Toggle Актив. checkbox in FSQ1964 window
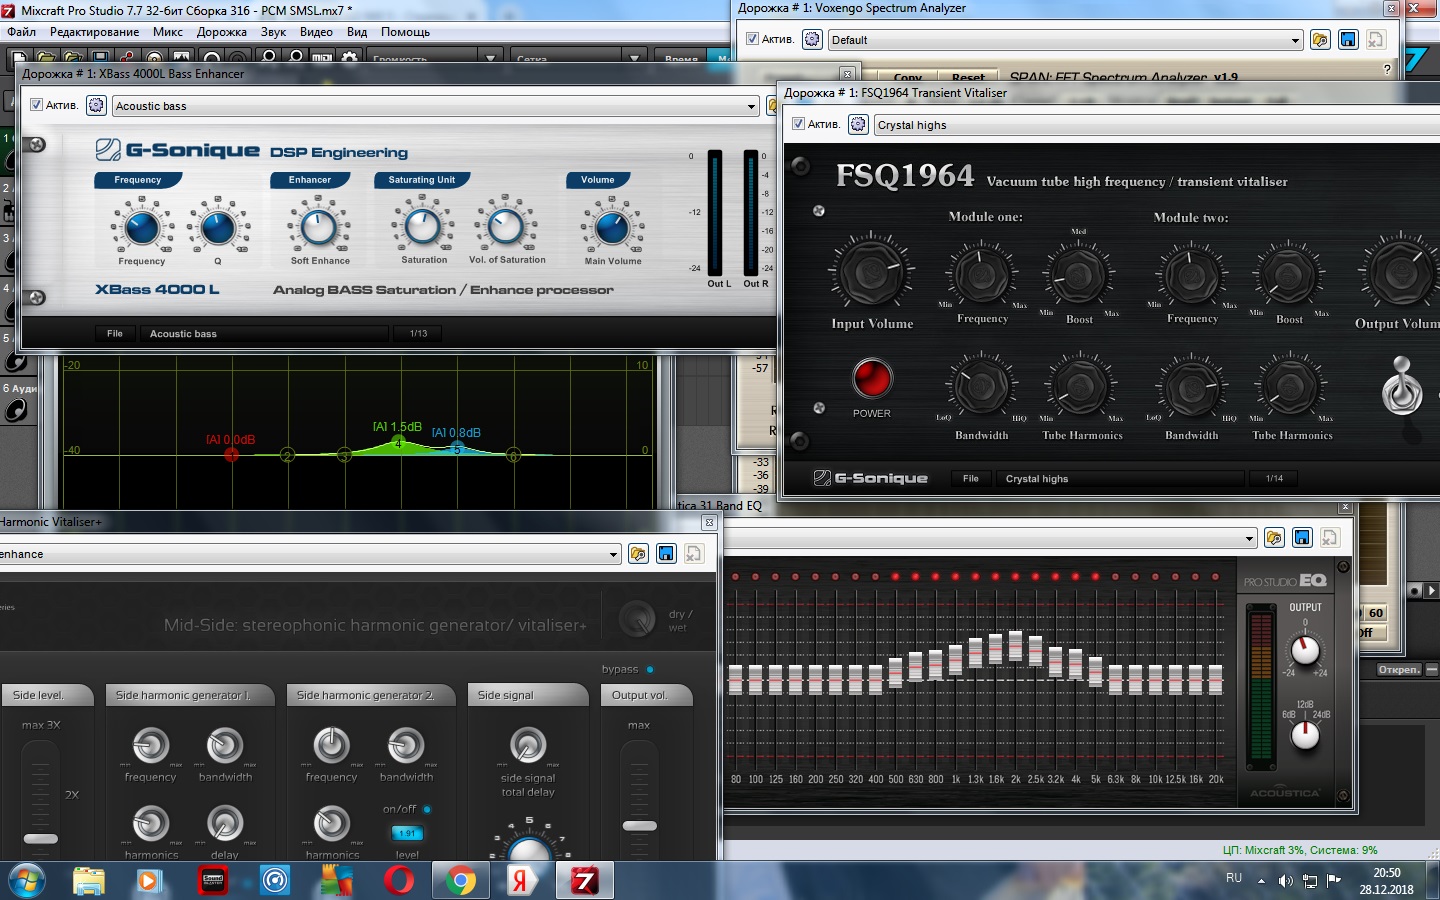This screenshot has height=900, width=1440. point(798,124)
